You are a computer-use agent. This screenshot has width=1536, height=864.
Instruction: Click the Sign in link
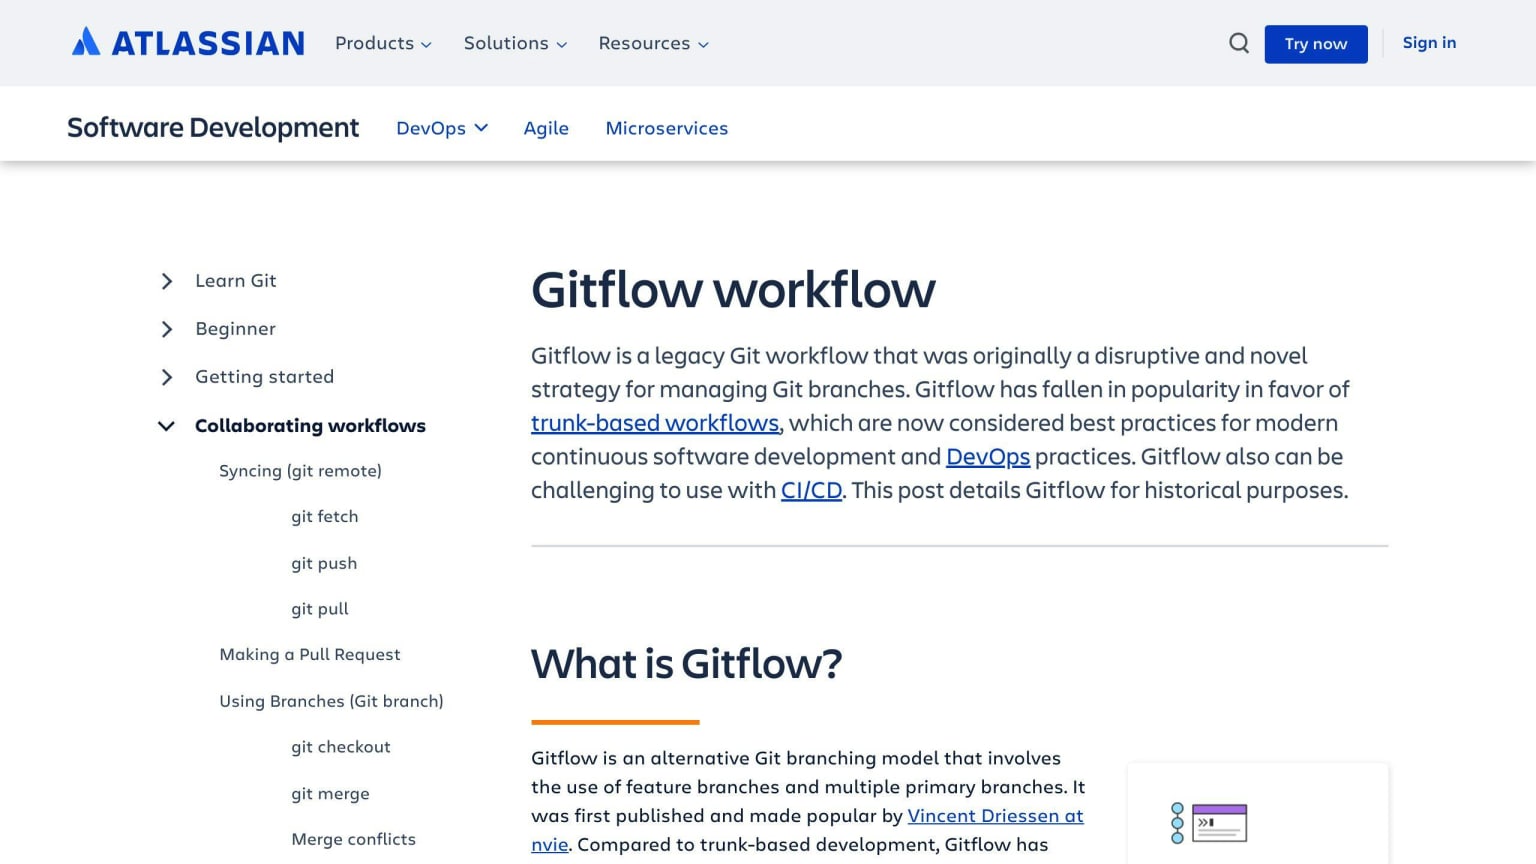[1429, 42]
